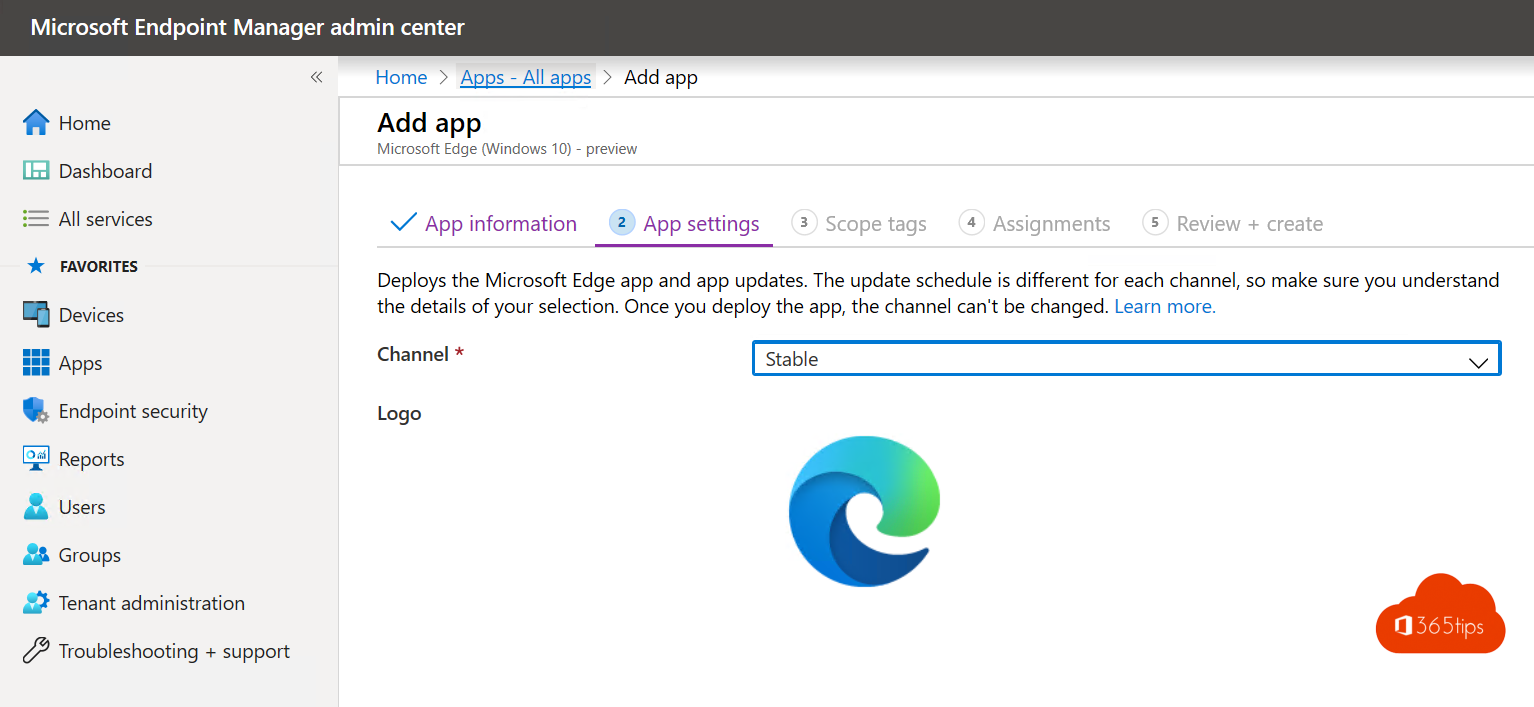
Task: Click the Dashboard chart icon
Action: [36, 171]
